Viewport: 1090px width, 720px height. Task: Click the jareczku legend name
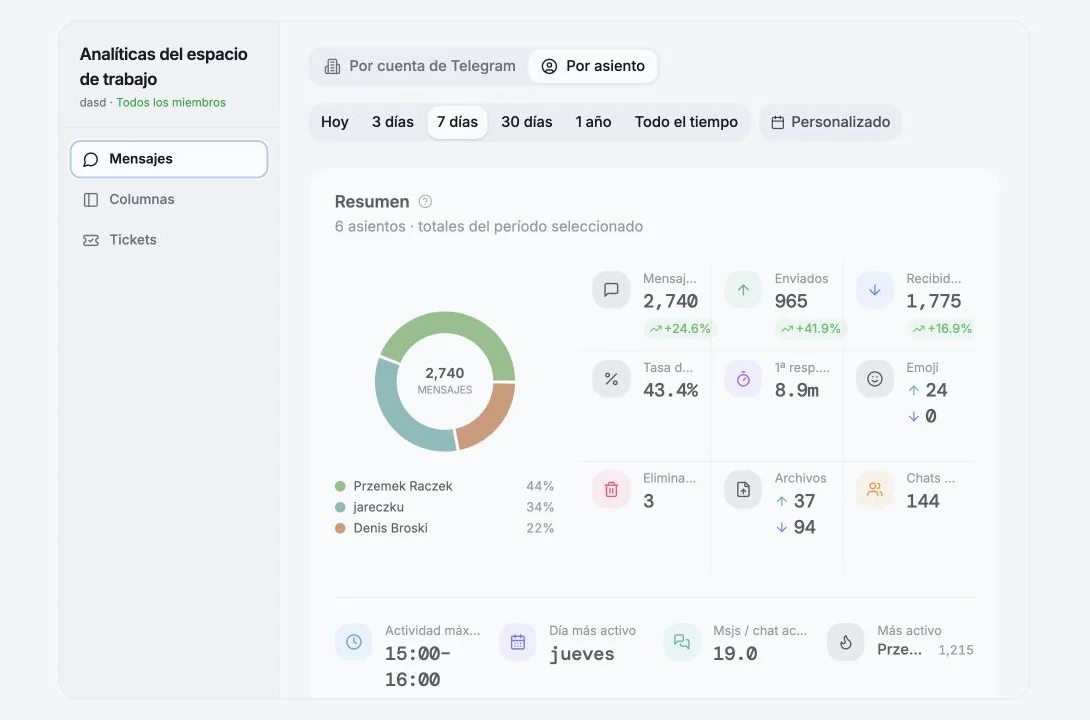pyautogui.click(x=378, y=507)
